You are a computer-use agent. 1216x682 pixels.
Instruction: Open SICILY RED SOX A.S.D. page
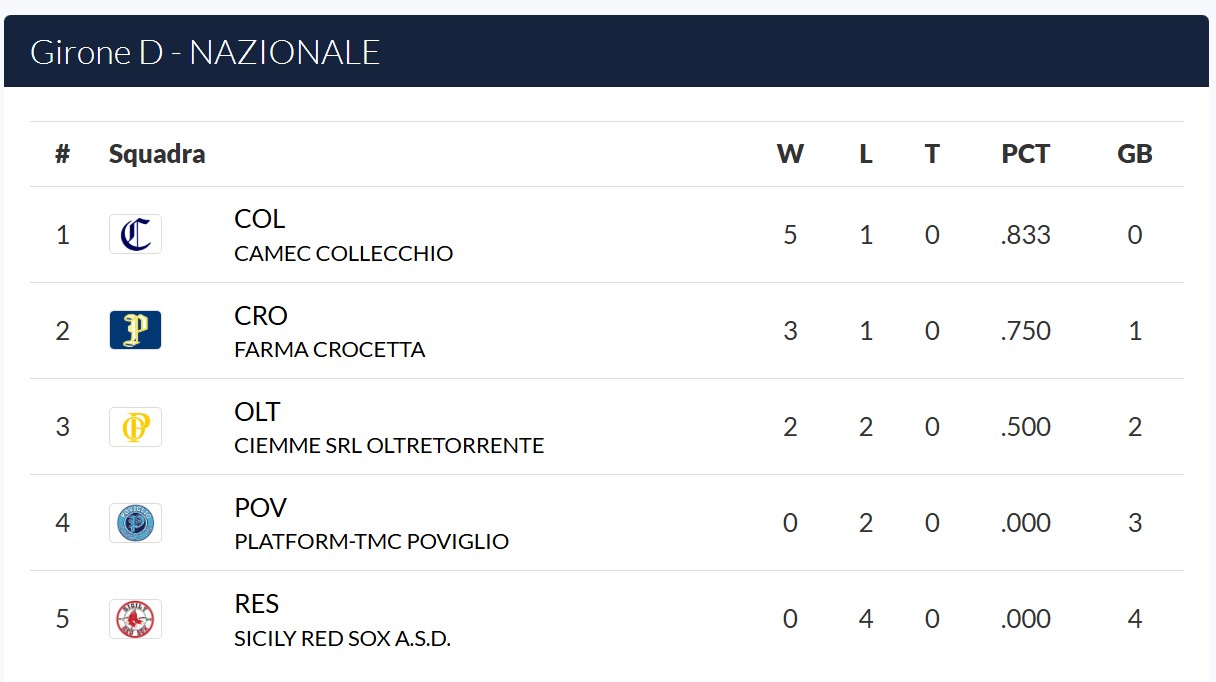(342, 638)
